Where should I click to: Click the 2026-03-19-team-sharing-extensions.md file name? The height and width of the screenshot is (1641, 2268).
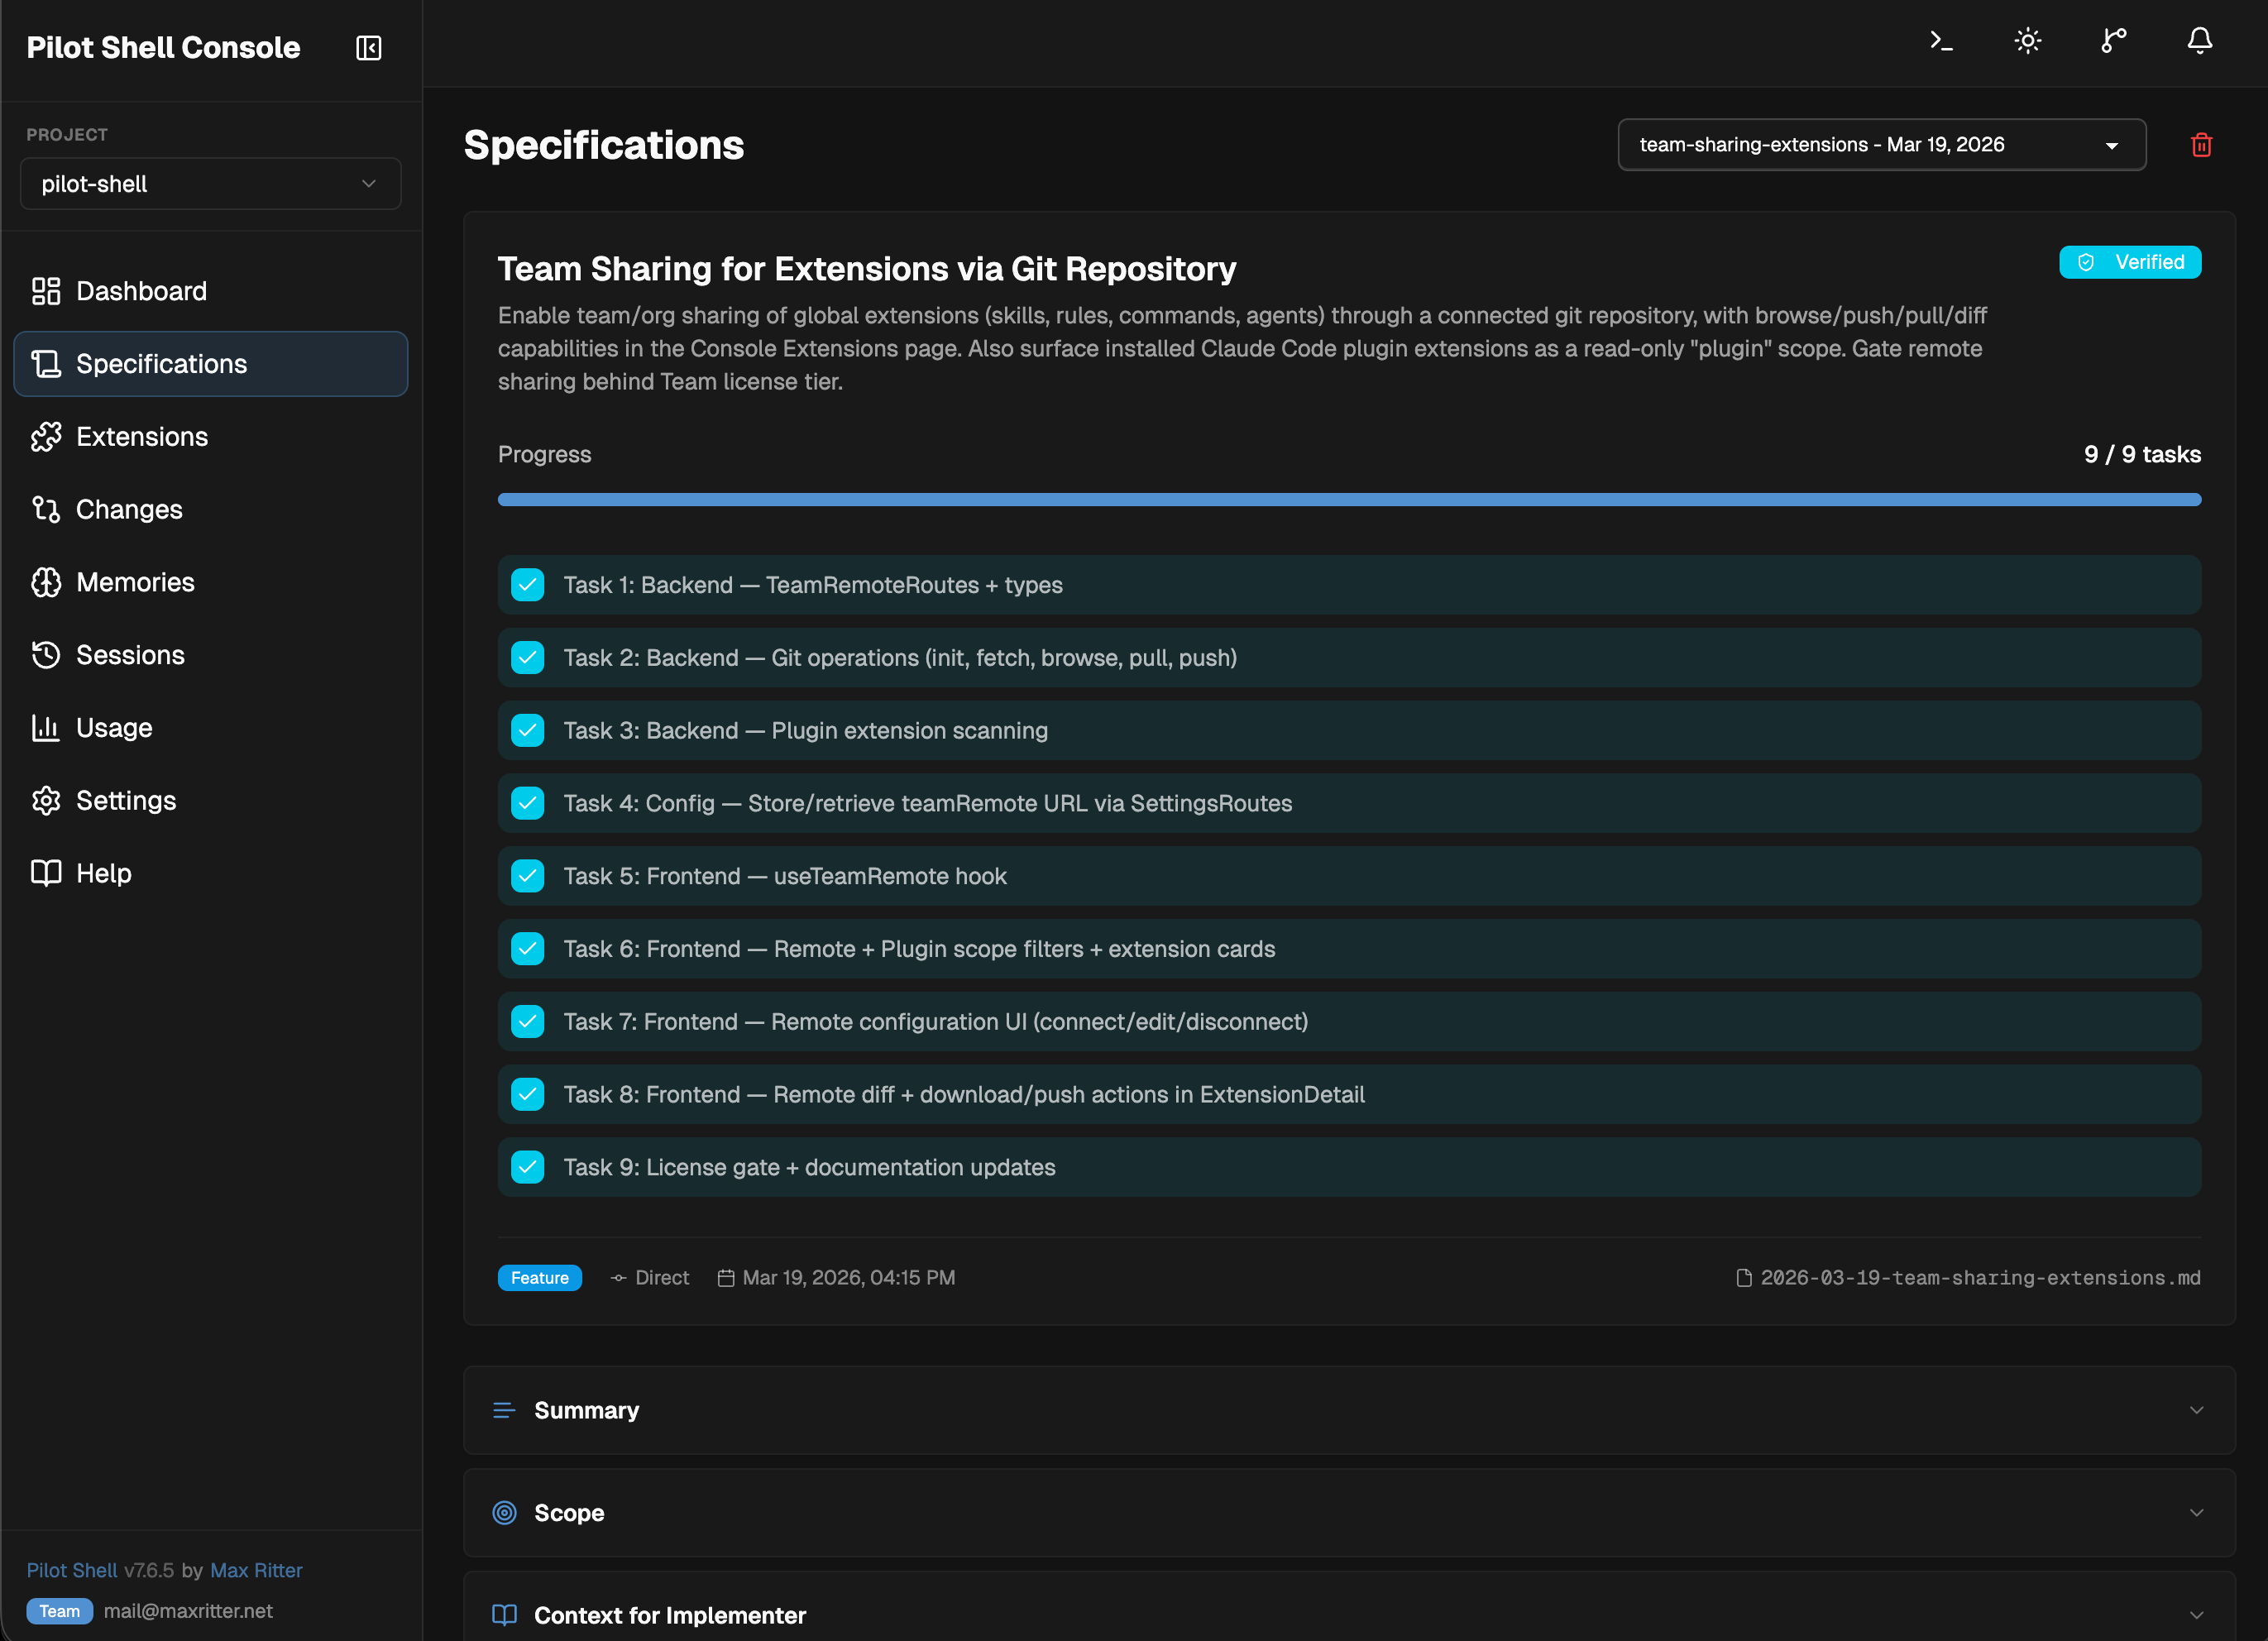tap(1979, 1278)
